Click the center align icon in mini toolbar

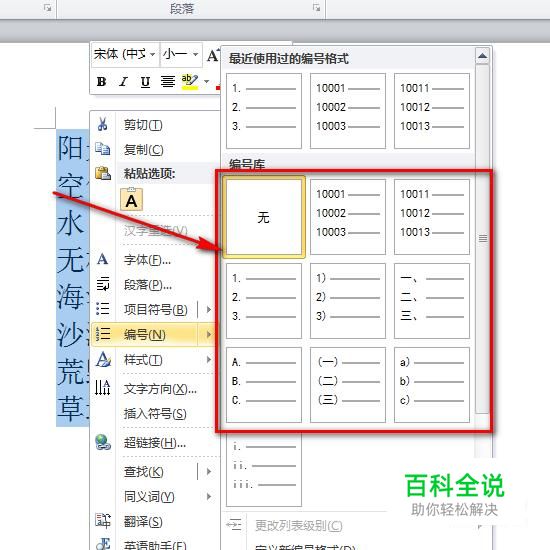pyautogui.click(x=168, y=81)
